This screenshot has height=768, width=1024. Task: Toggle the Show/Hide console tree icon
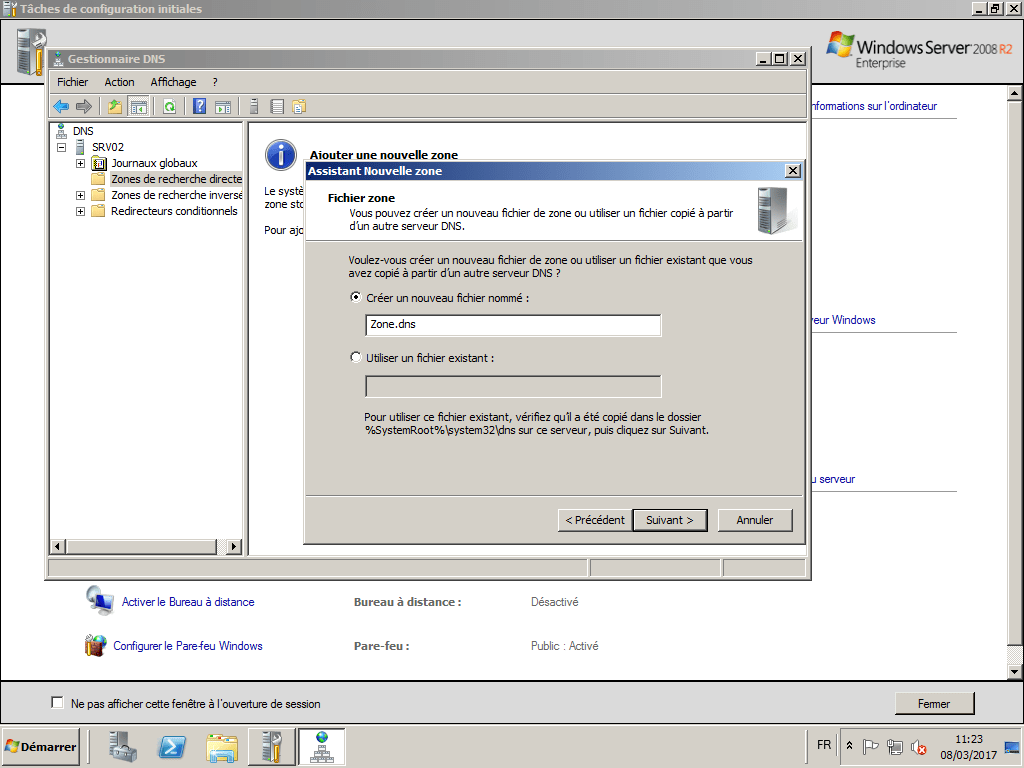pyautogui.click(x=137, y=106)
